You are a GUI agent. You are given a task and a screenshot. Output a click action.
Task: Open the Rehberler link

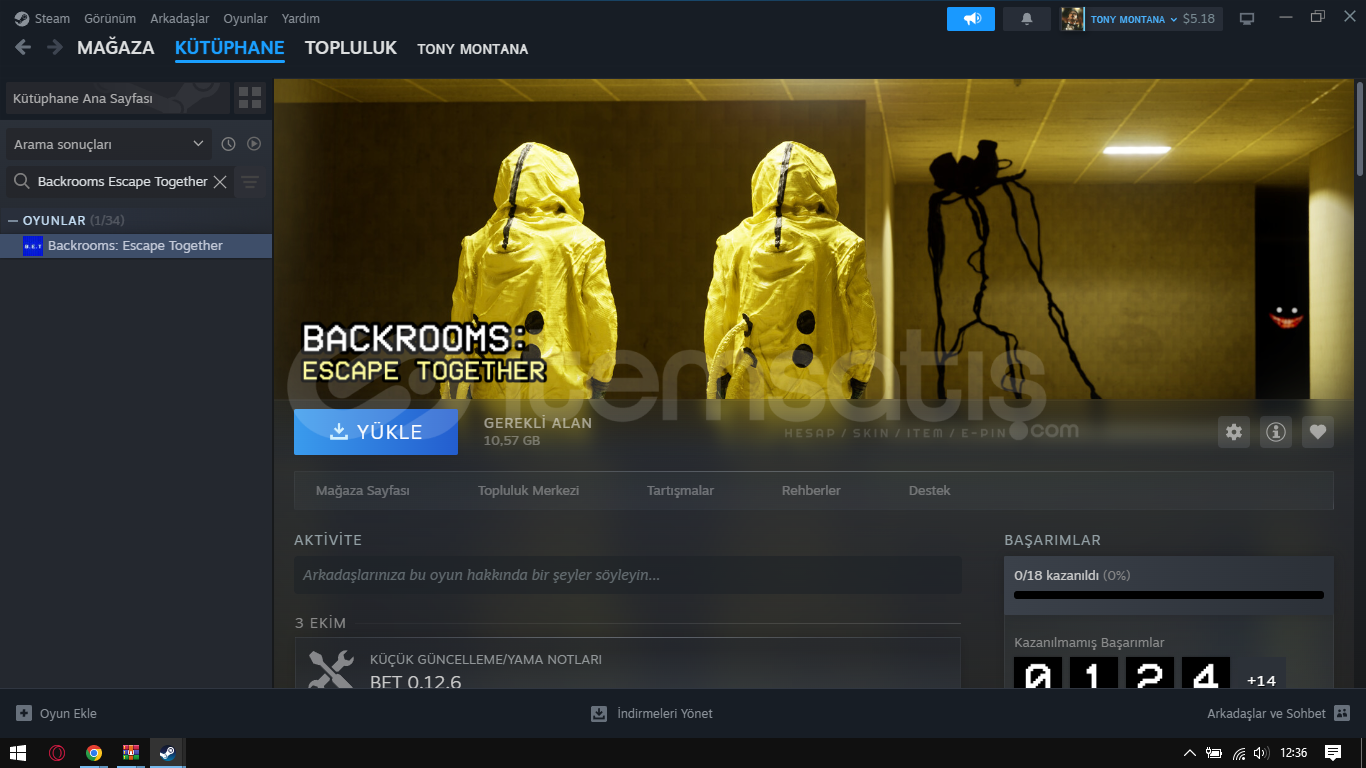(x=811, y=491)
